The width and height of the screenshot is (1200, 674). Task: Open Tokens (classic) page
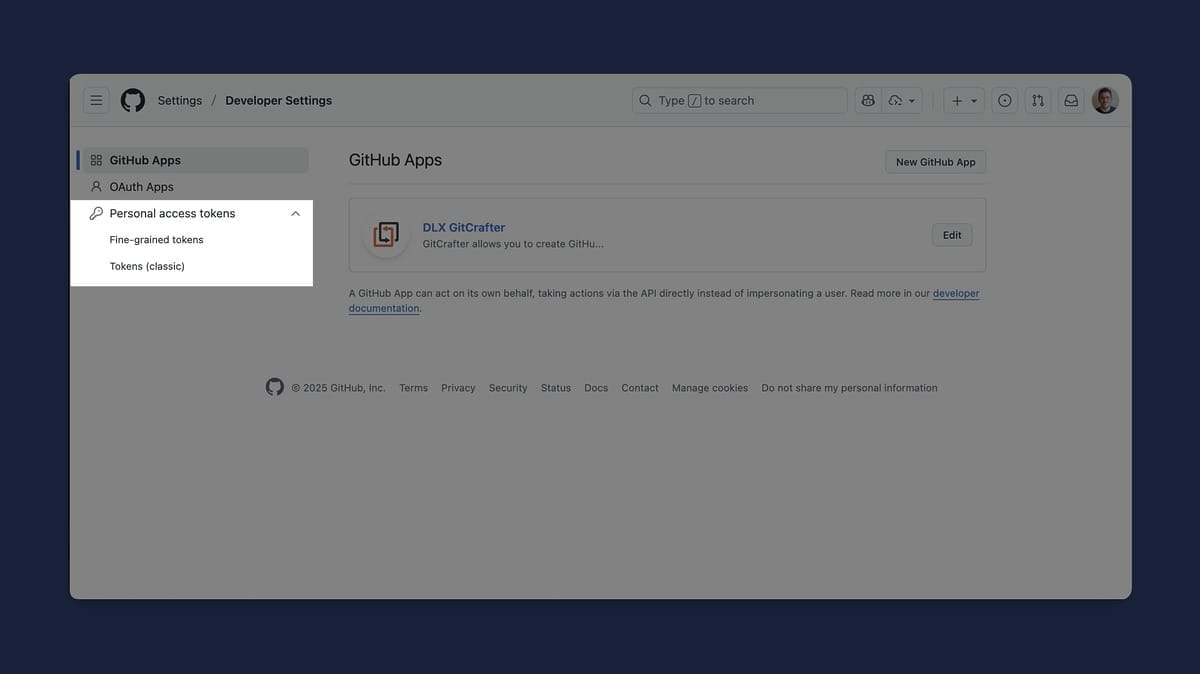coord(147,266)
